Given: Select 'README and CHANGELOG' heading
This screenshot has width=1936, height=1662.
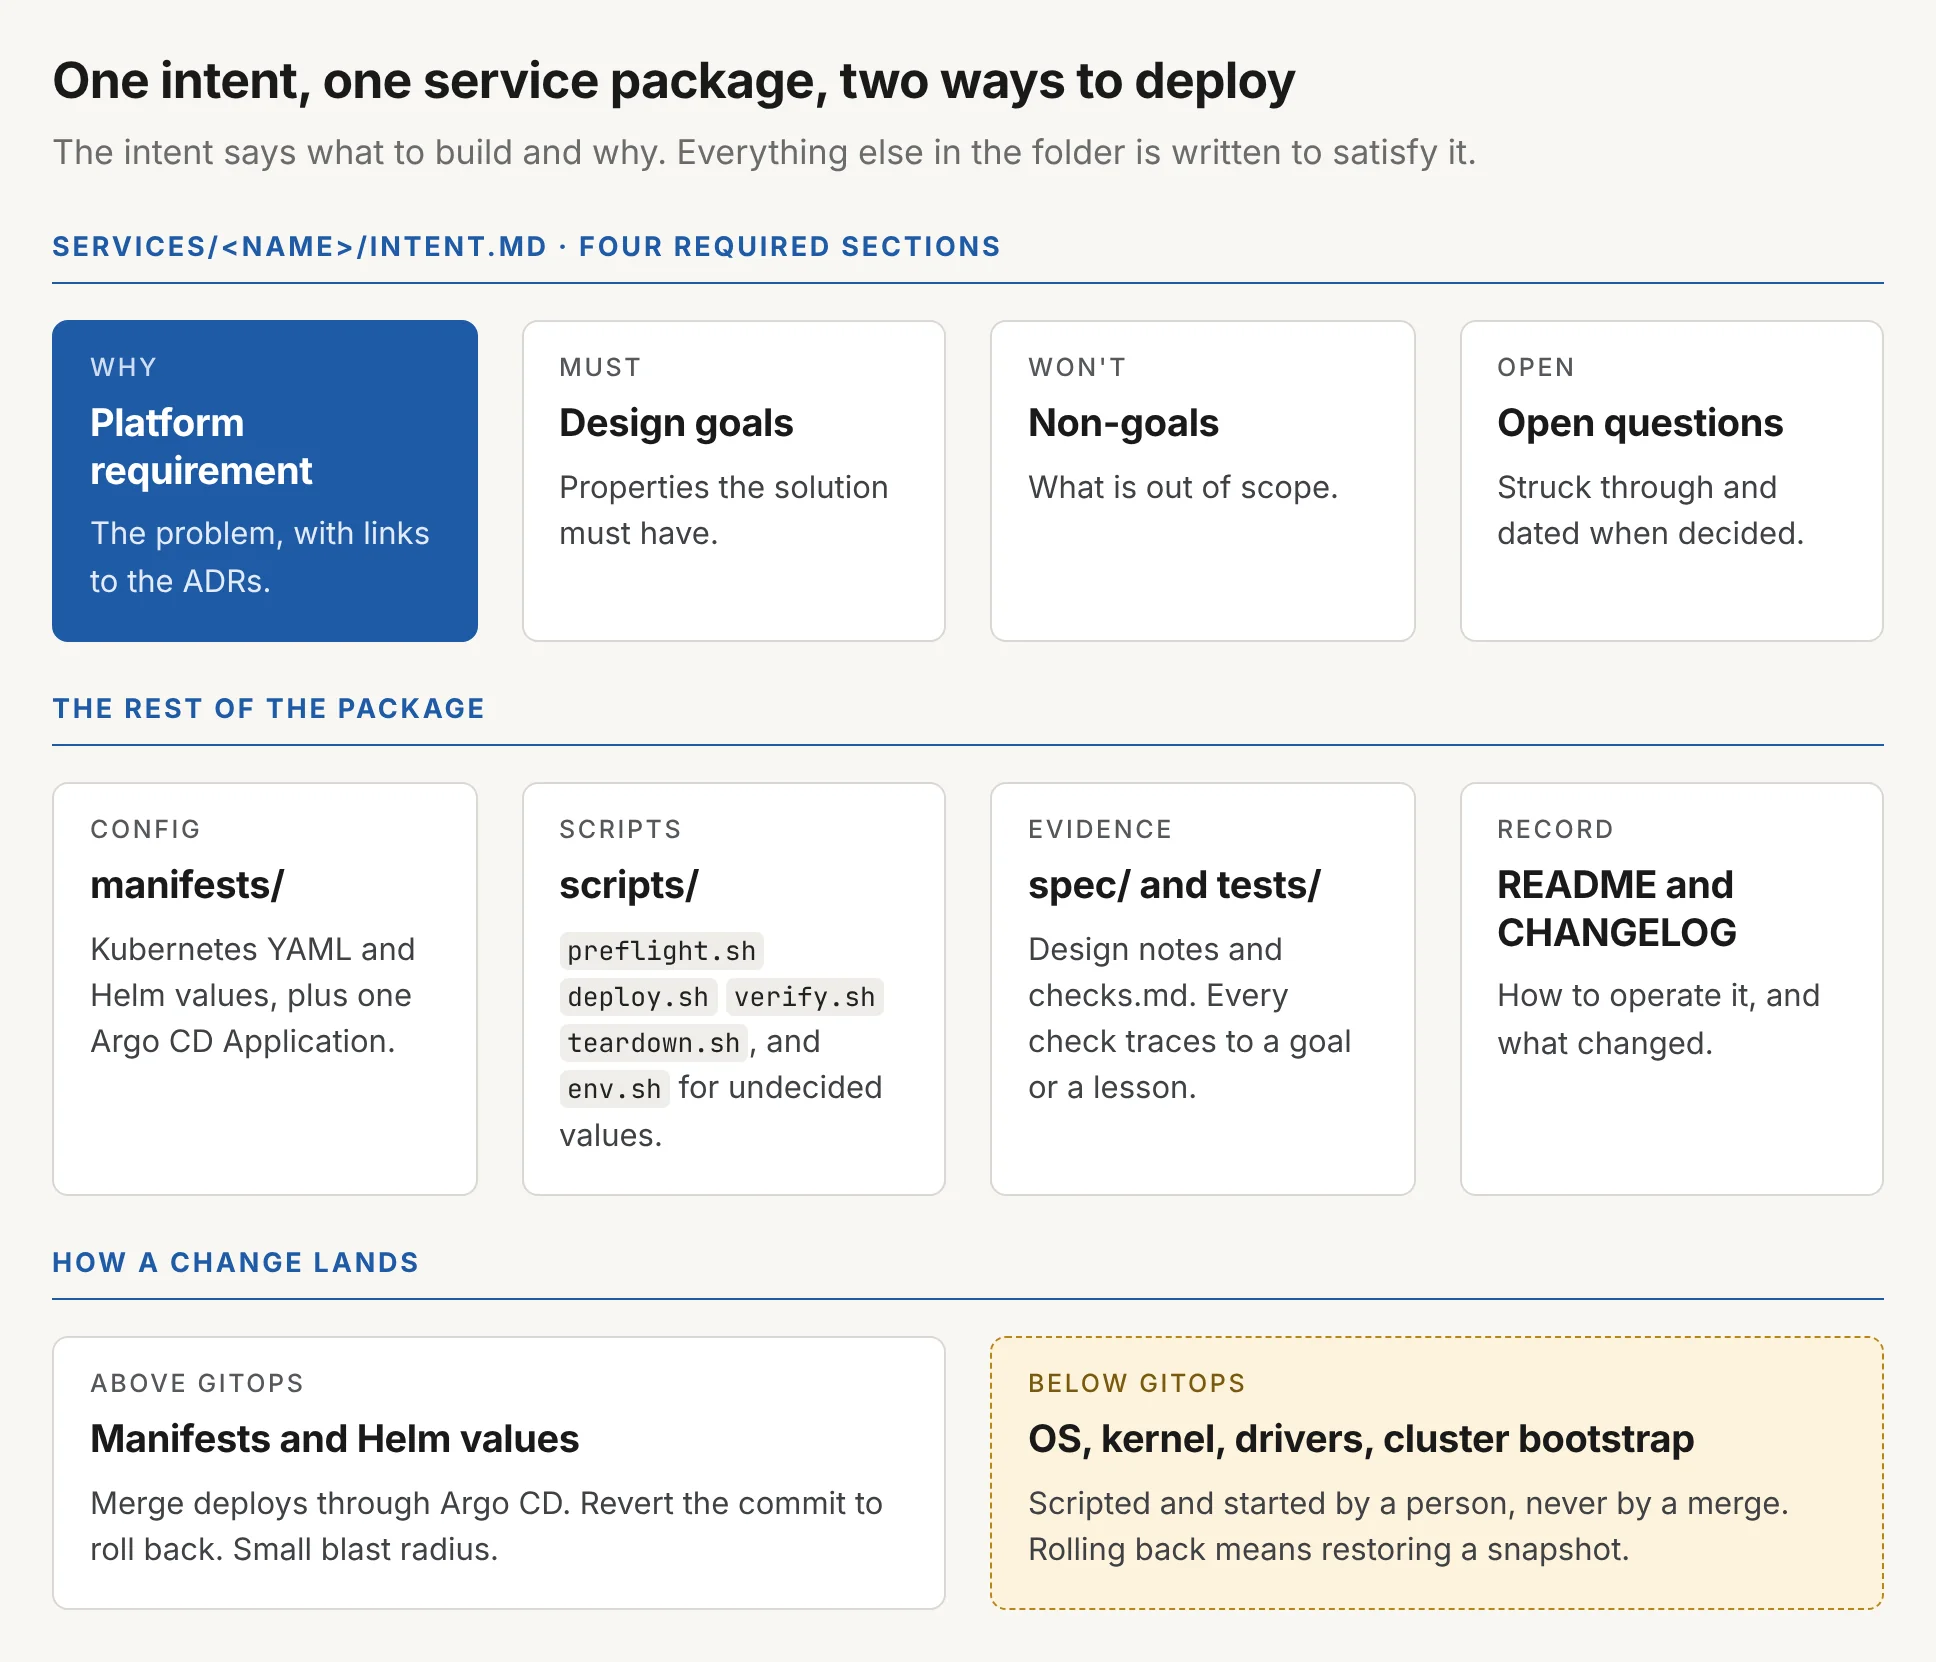Looking at the screenshot, I should pos(1617,908).
